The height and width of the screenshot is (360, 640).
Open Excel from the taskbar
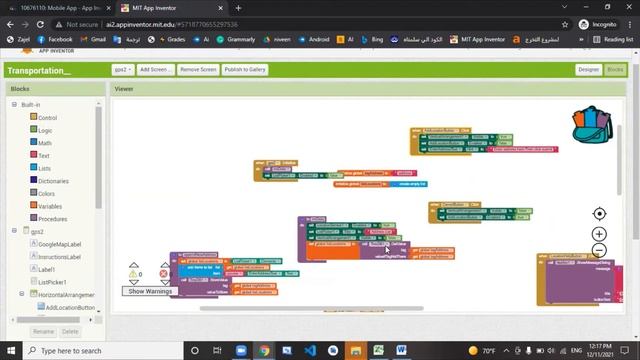point(379,351)
